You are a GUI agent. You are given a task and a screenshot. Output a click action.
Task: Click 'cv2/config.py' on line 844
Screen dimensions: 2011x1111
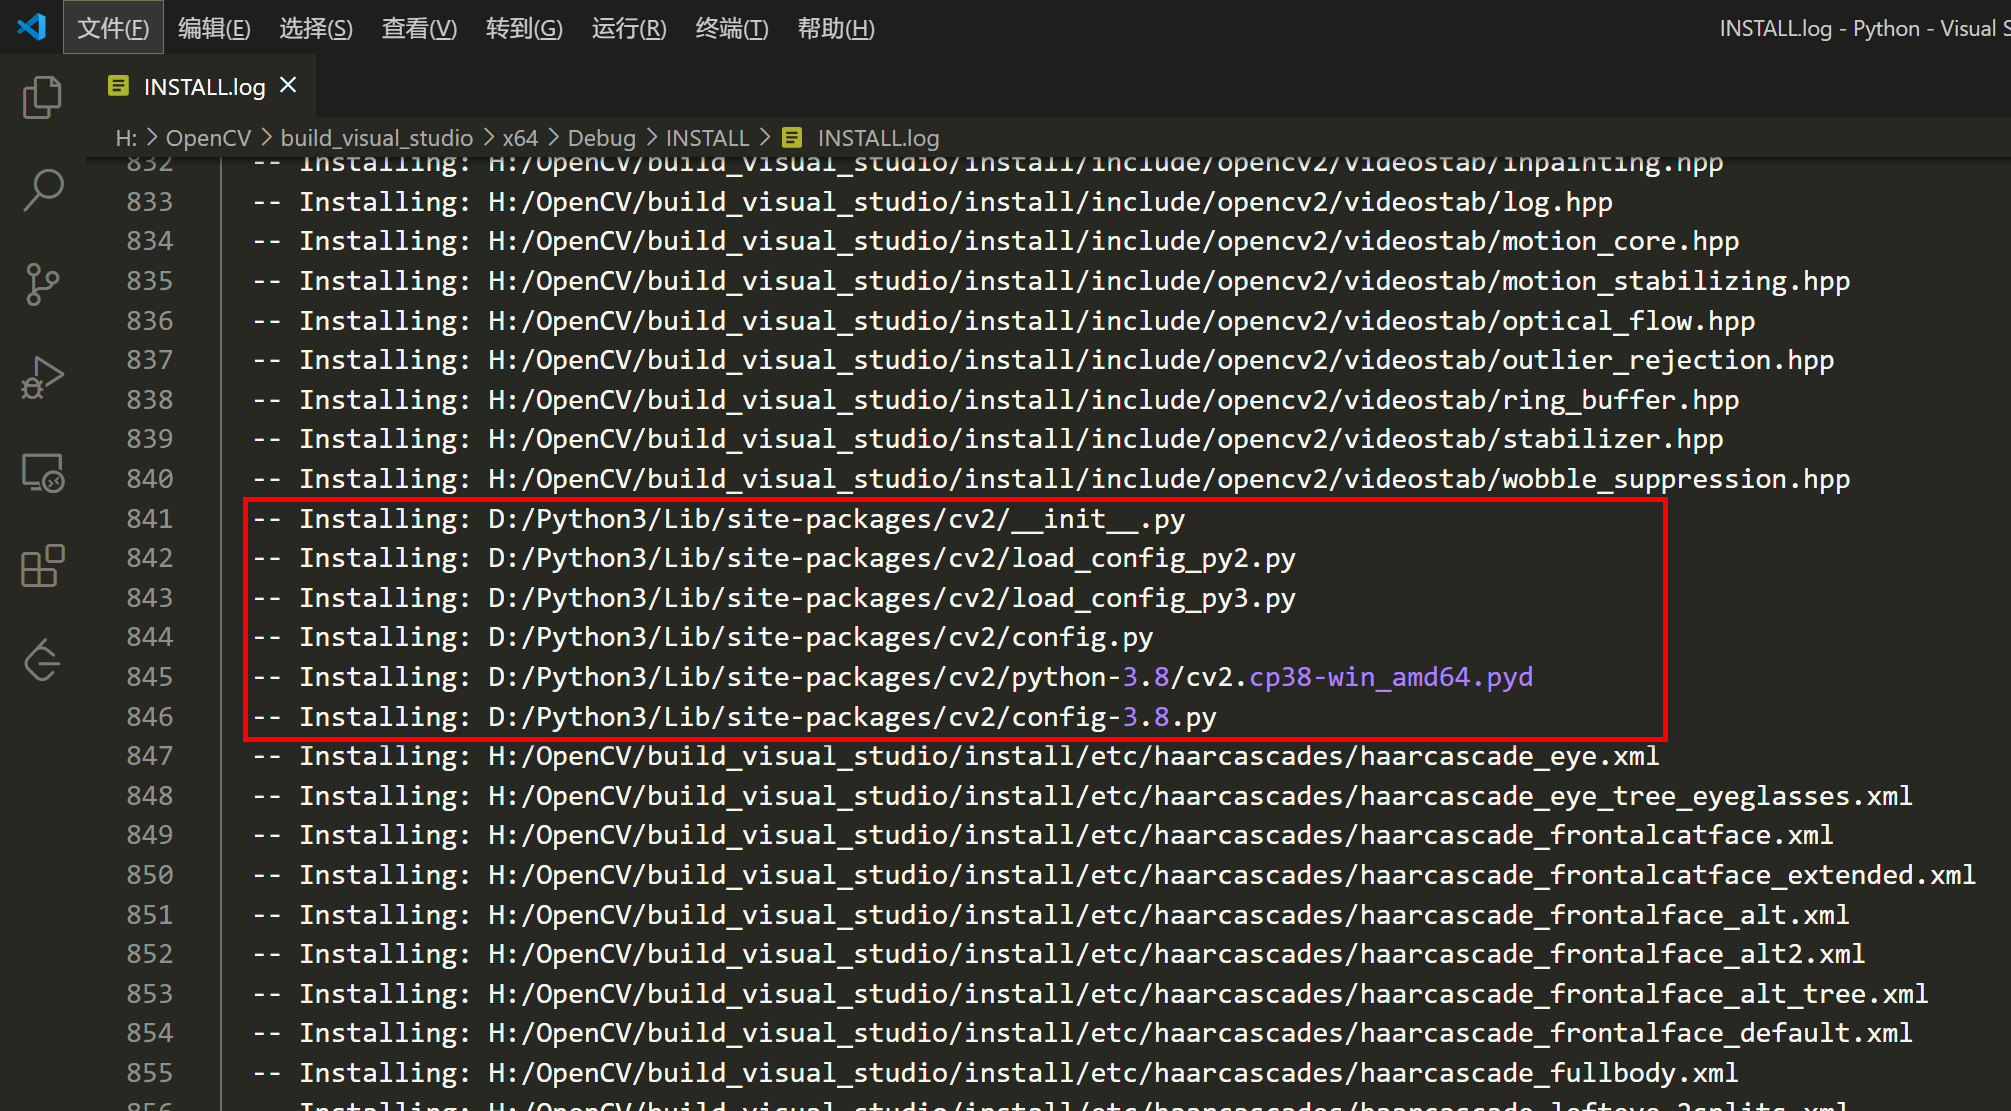tap(1050, 637)
